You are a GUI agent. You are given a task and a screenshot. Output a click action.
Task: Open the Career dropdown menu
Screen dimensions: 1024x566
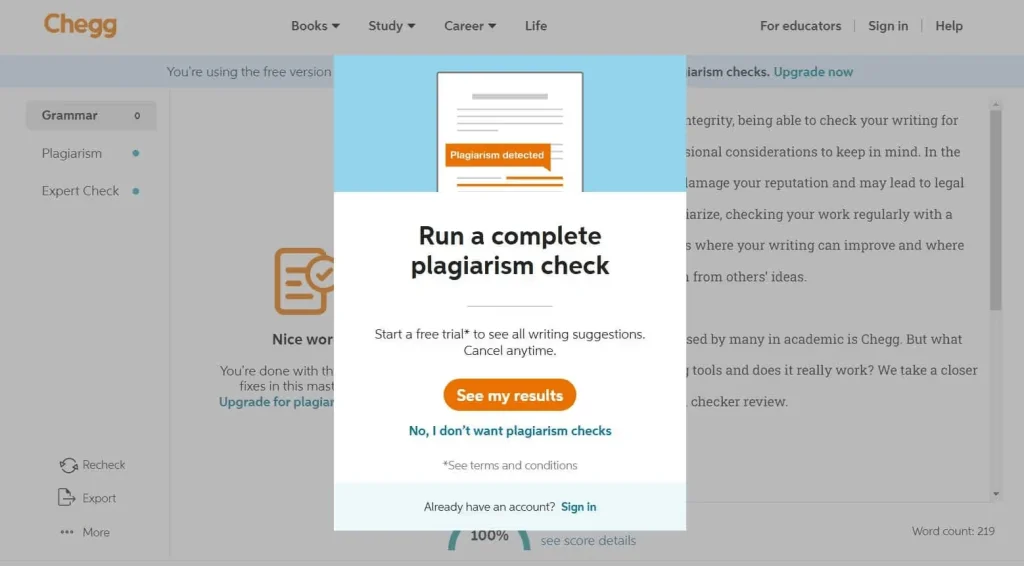pyautogui.click(x=470, y=26)
